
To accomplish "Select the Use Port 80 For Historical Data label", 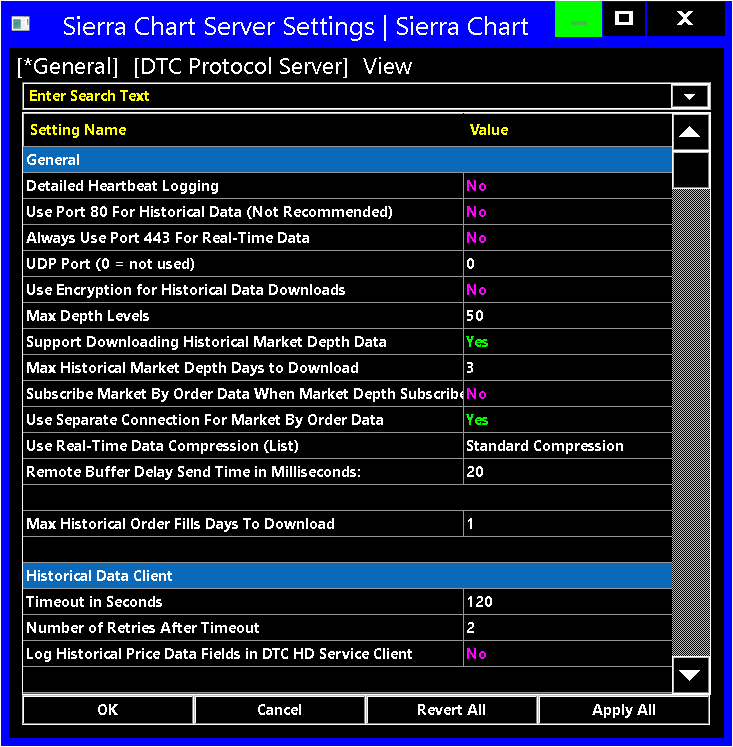I will click(210, 212).
